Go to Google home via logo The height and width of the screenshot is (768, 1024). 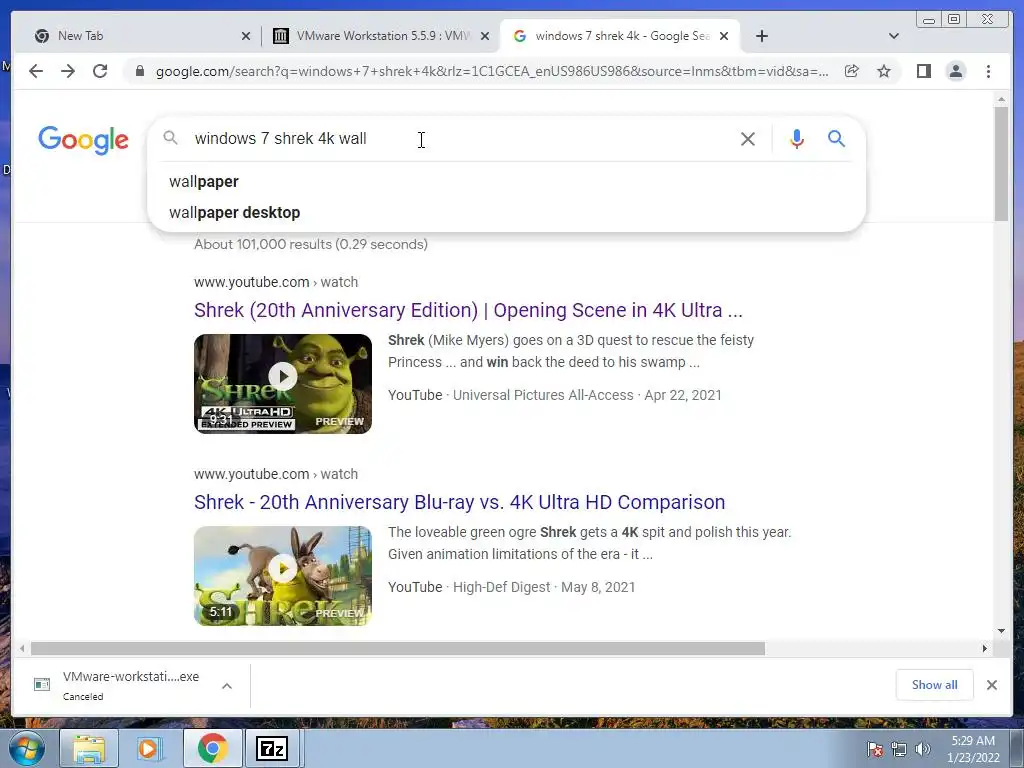84,140
